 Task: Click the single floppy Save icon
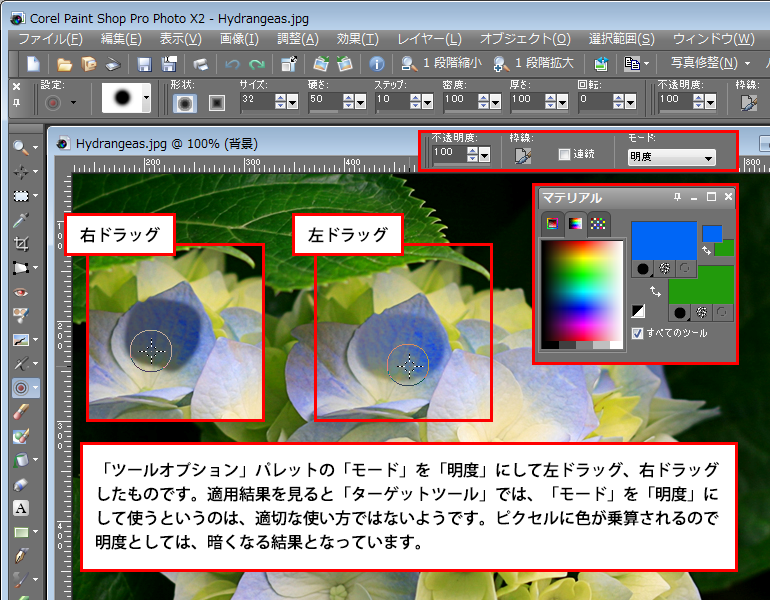tap(144, 64)
